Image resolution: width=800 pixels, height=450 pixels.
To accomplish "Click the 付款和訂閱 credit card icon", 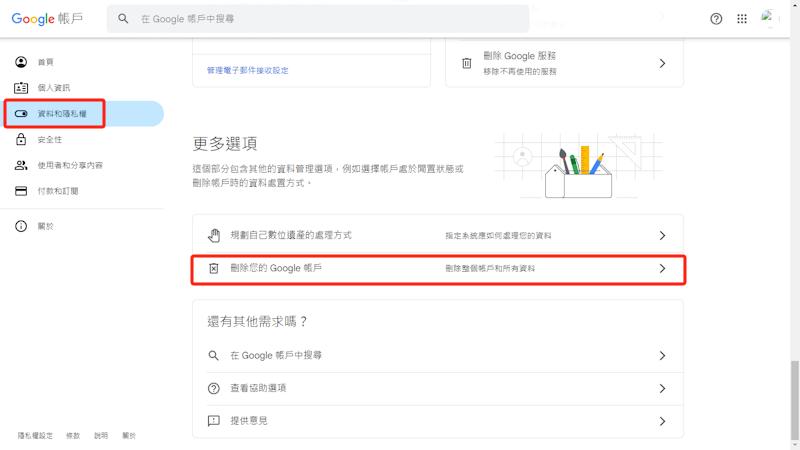I will click(x=21, y=191).
